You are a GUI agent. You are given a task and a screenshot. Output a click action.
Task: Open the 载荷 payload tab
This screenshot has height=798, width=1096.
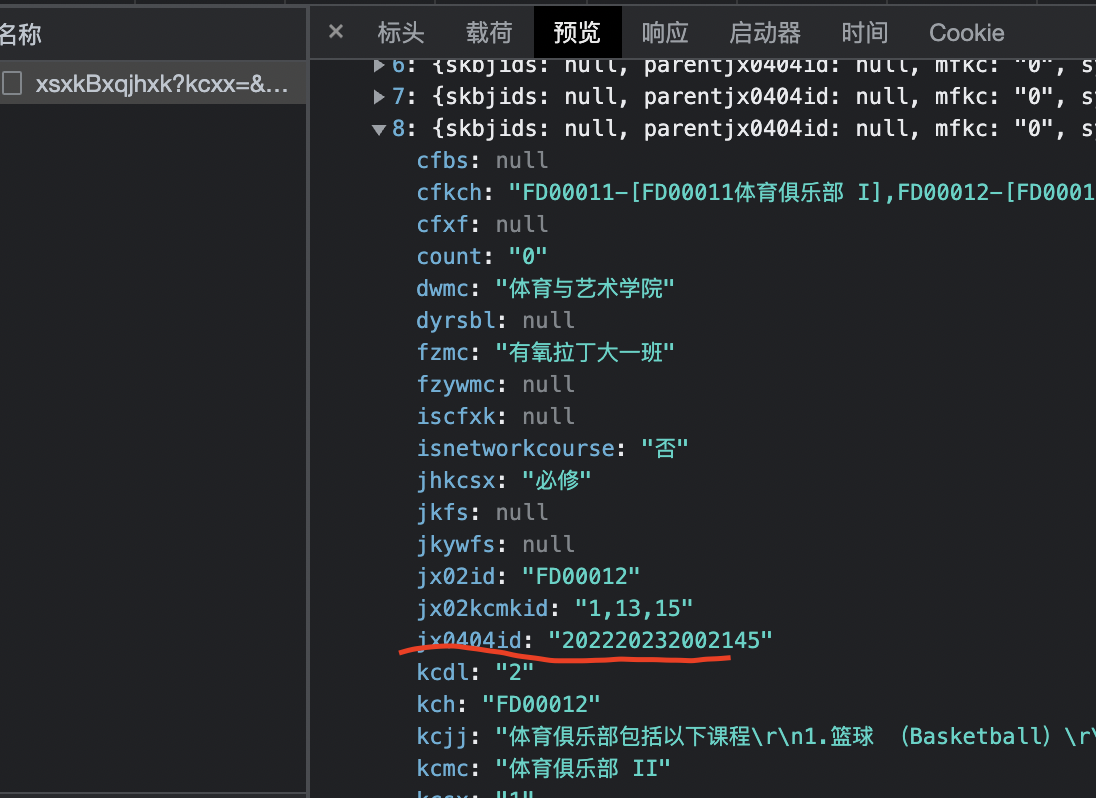coord(489,32)
